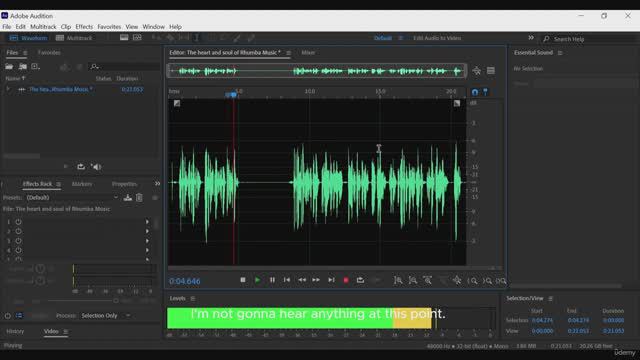Open the Favorites menu

pos(109,27)
